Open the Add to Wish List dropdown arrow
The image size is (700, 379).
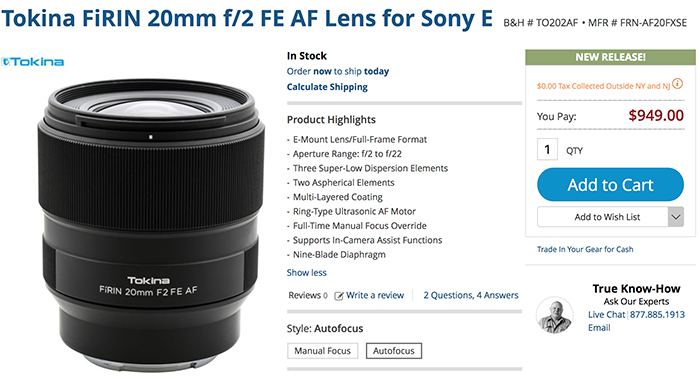676,217
